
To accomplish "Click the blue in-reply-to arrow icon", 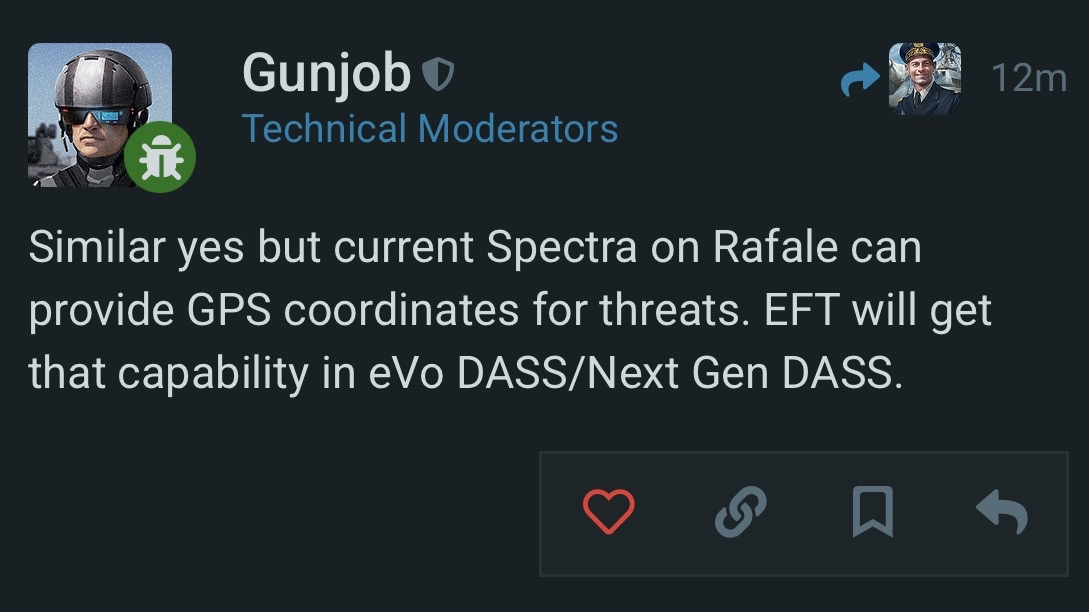I will click(859, 79).
